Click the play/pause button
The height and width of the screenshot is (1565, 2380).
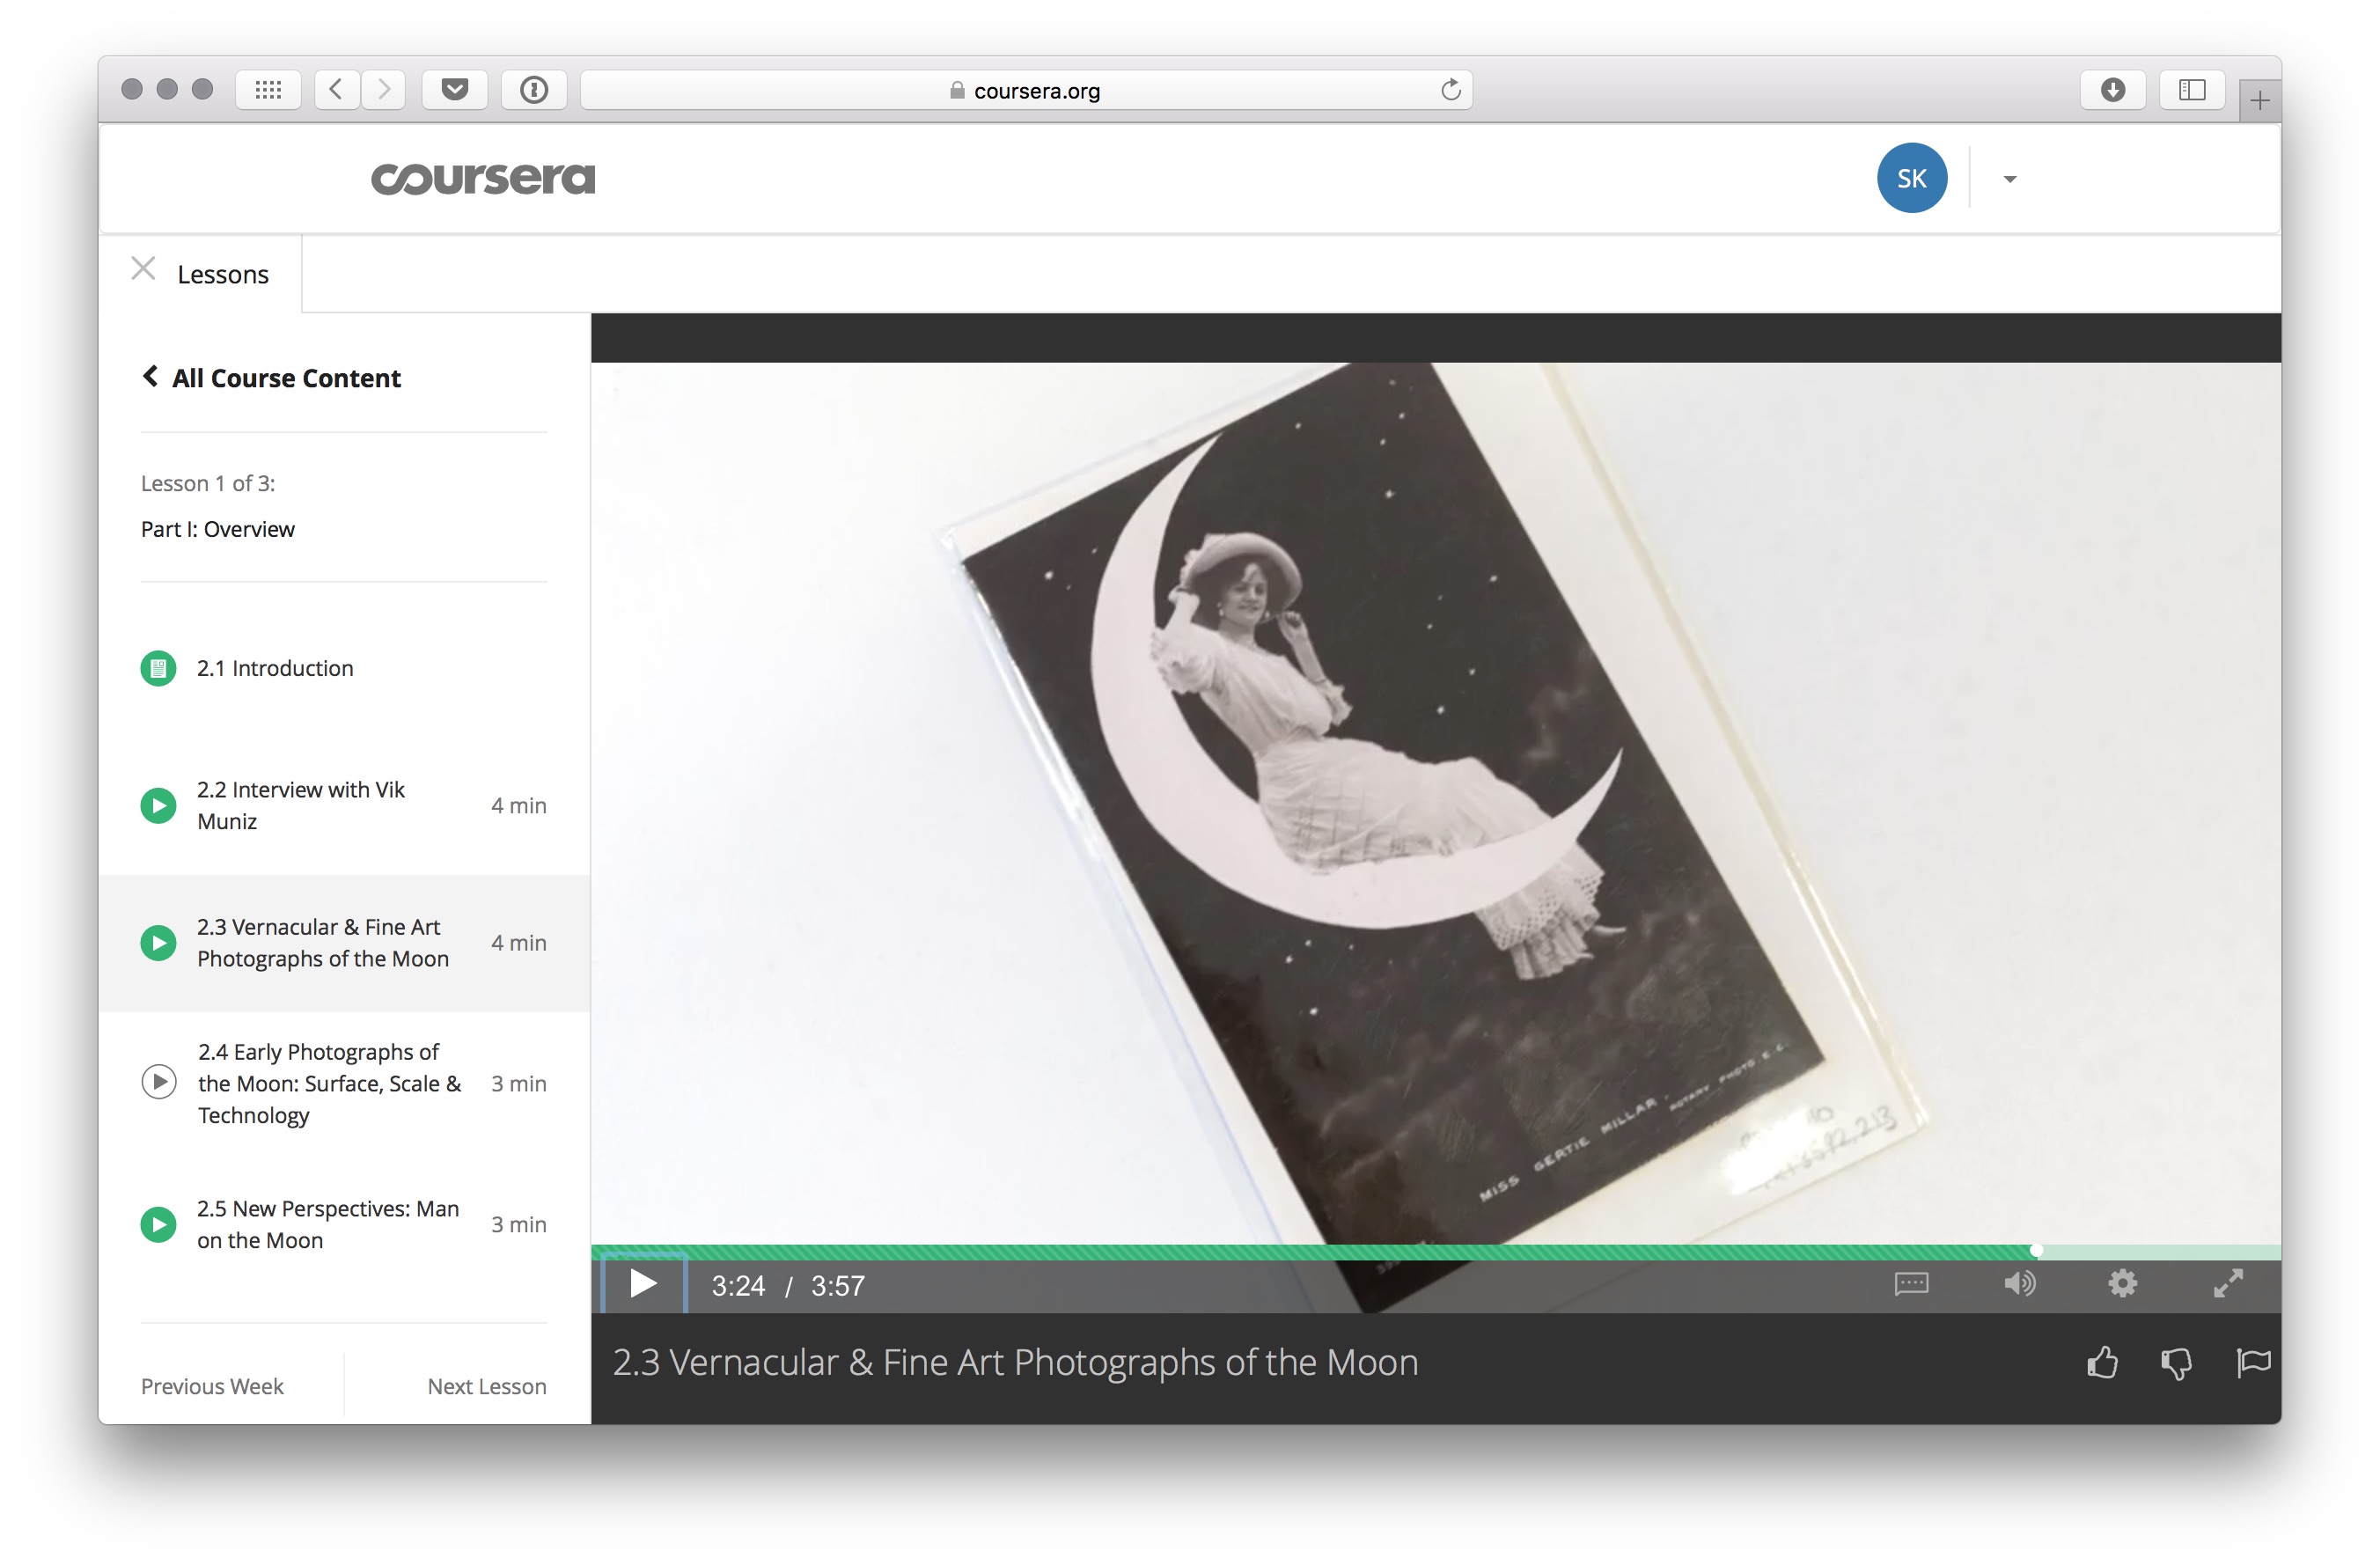[643, 1284]
